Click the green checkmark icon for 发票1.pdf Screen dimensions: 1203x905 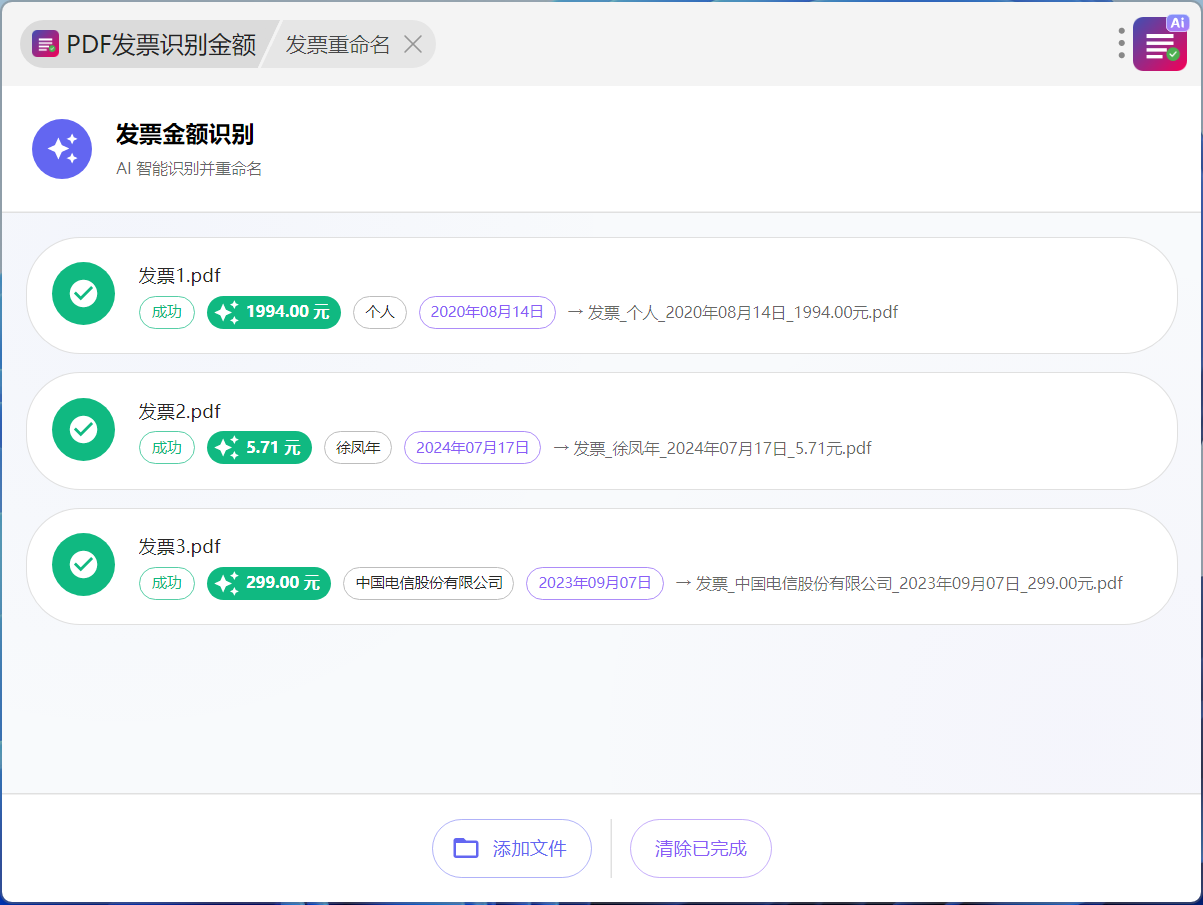(83, 294)
